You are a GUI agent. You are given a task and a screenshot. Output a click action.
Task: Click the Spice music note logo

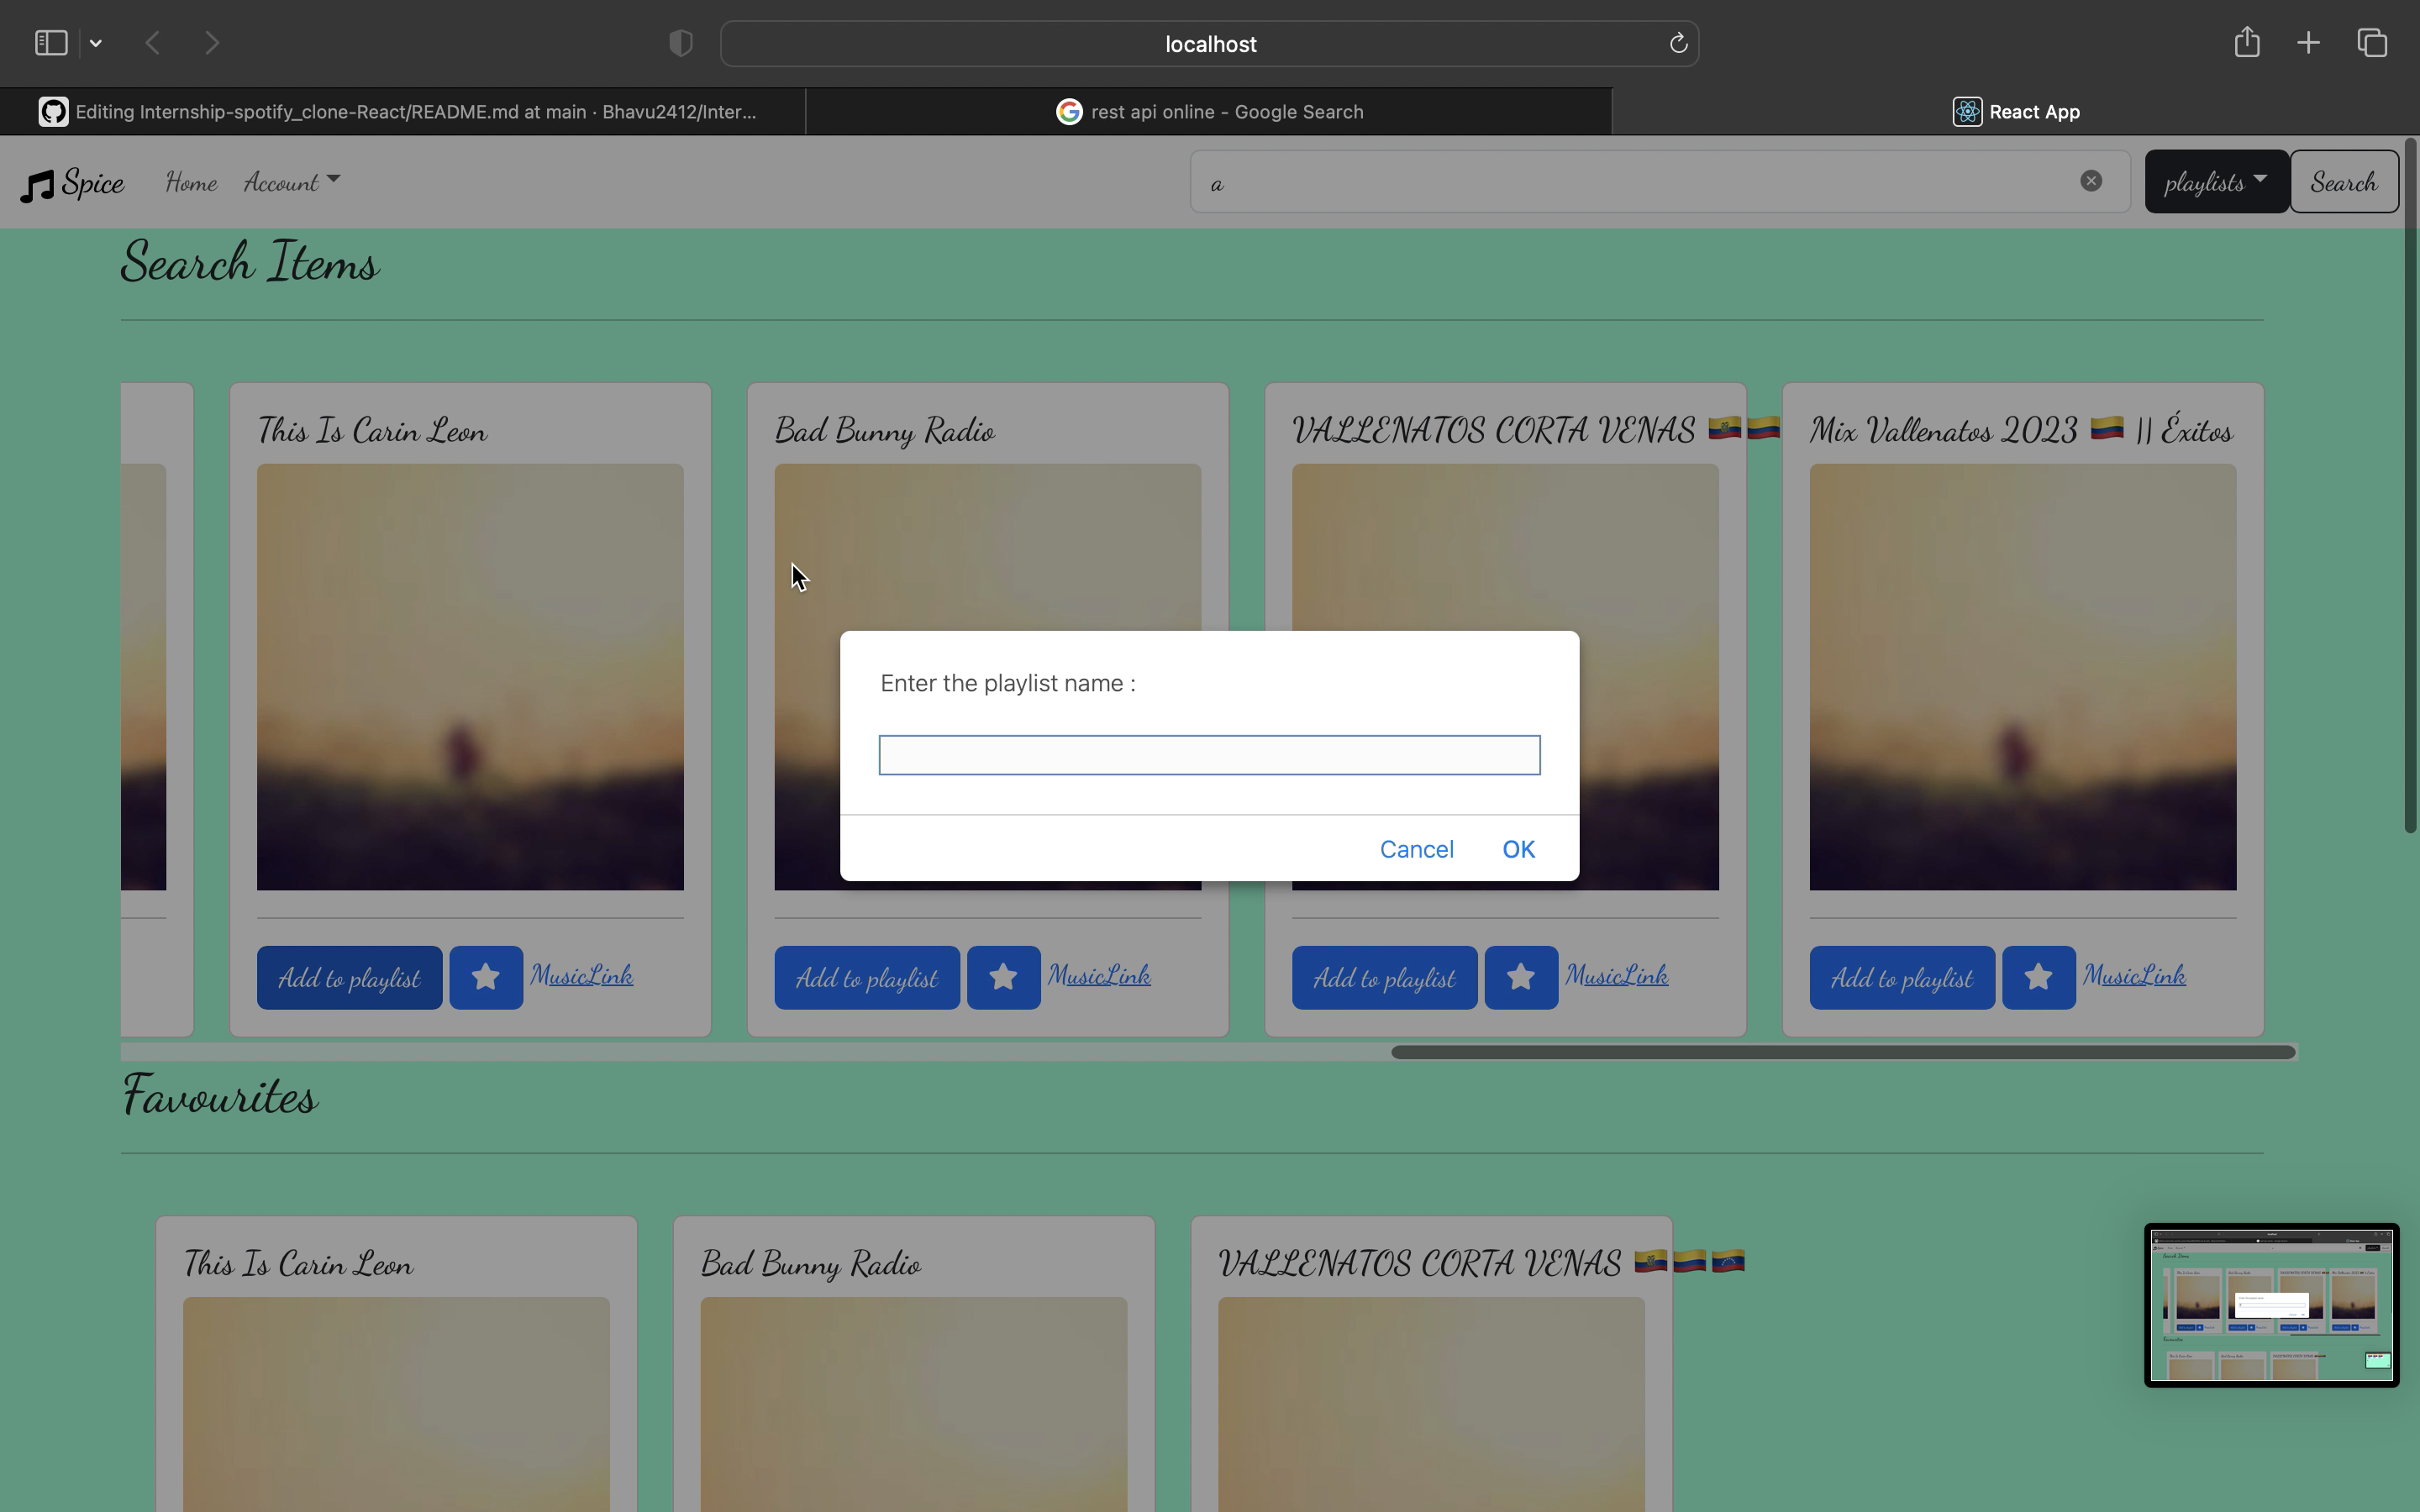pos(38,185)
